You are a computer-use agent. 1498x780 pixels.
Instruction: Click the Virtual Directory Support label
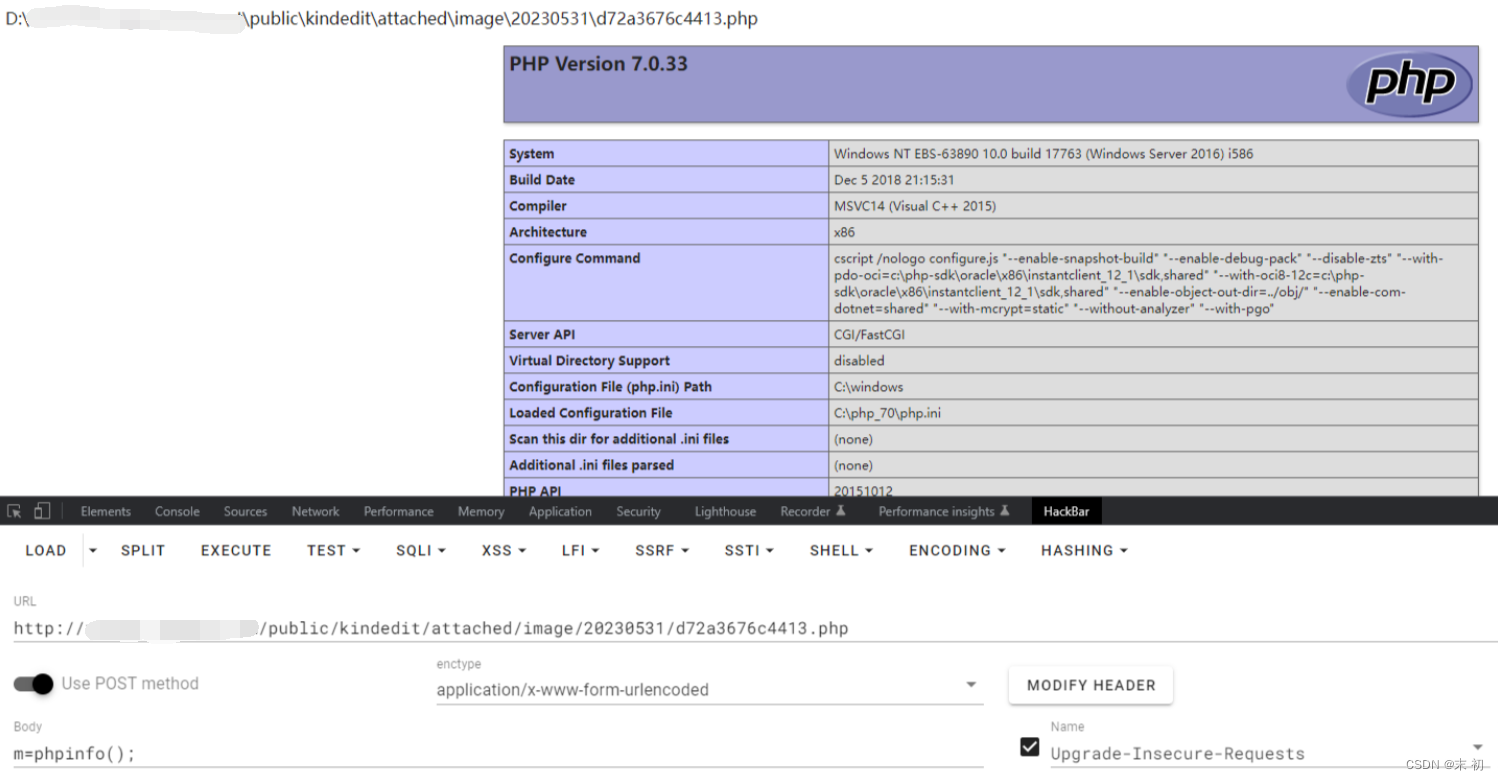coord(589,361)
